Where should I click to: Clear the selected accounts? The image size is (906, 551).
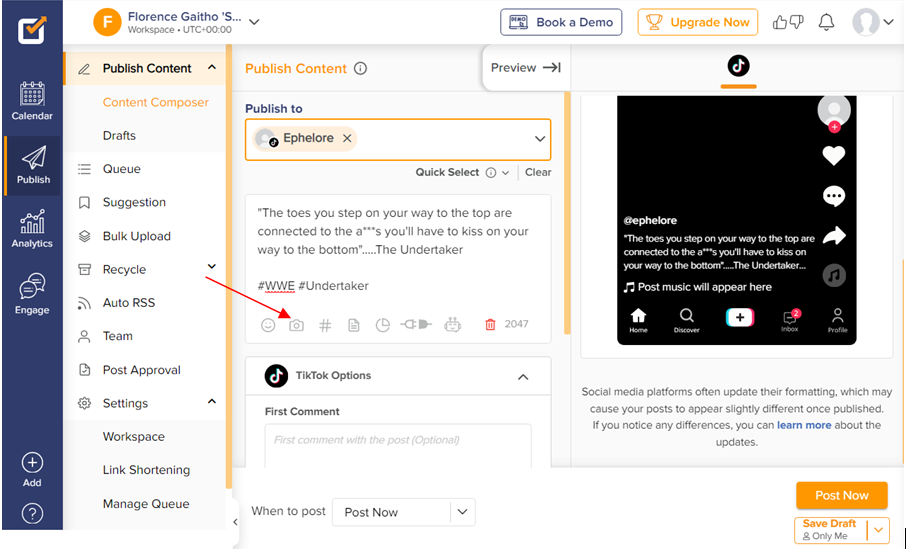pyautogui.click(x=538, y=173)
